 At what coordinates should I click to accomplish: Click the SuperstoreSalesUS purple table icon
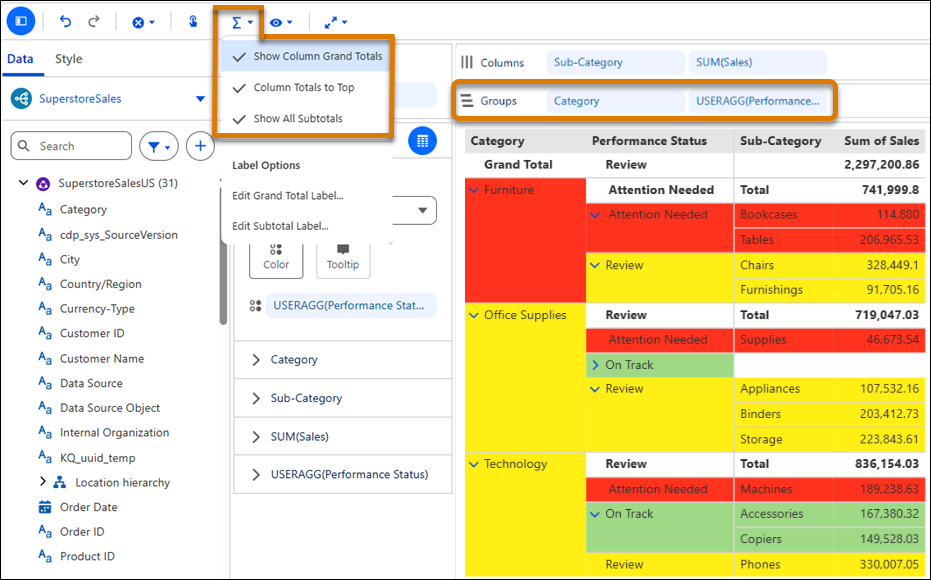[43, 183]
